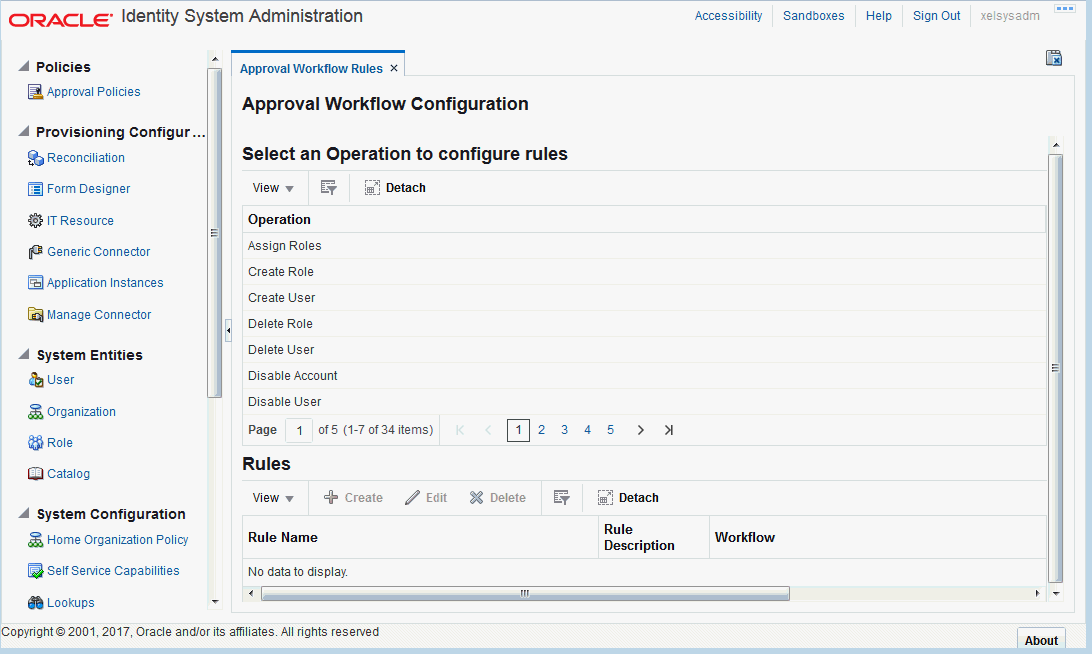Screen dimensions: 1092x654
Task: Collapse the Provisioning Configuration section
Action: point(24,131)
